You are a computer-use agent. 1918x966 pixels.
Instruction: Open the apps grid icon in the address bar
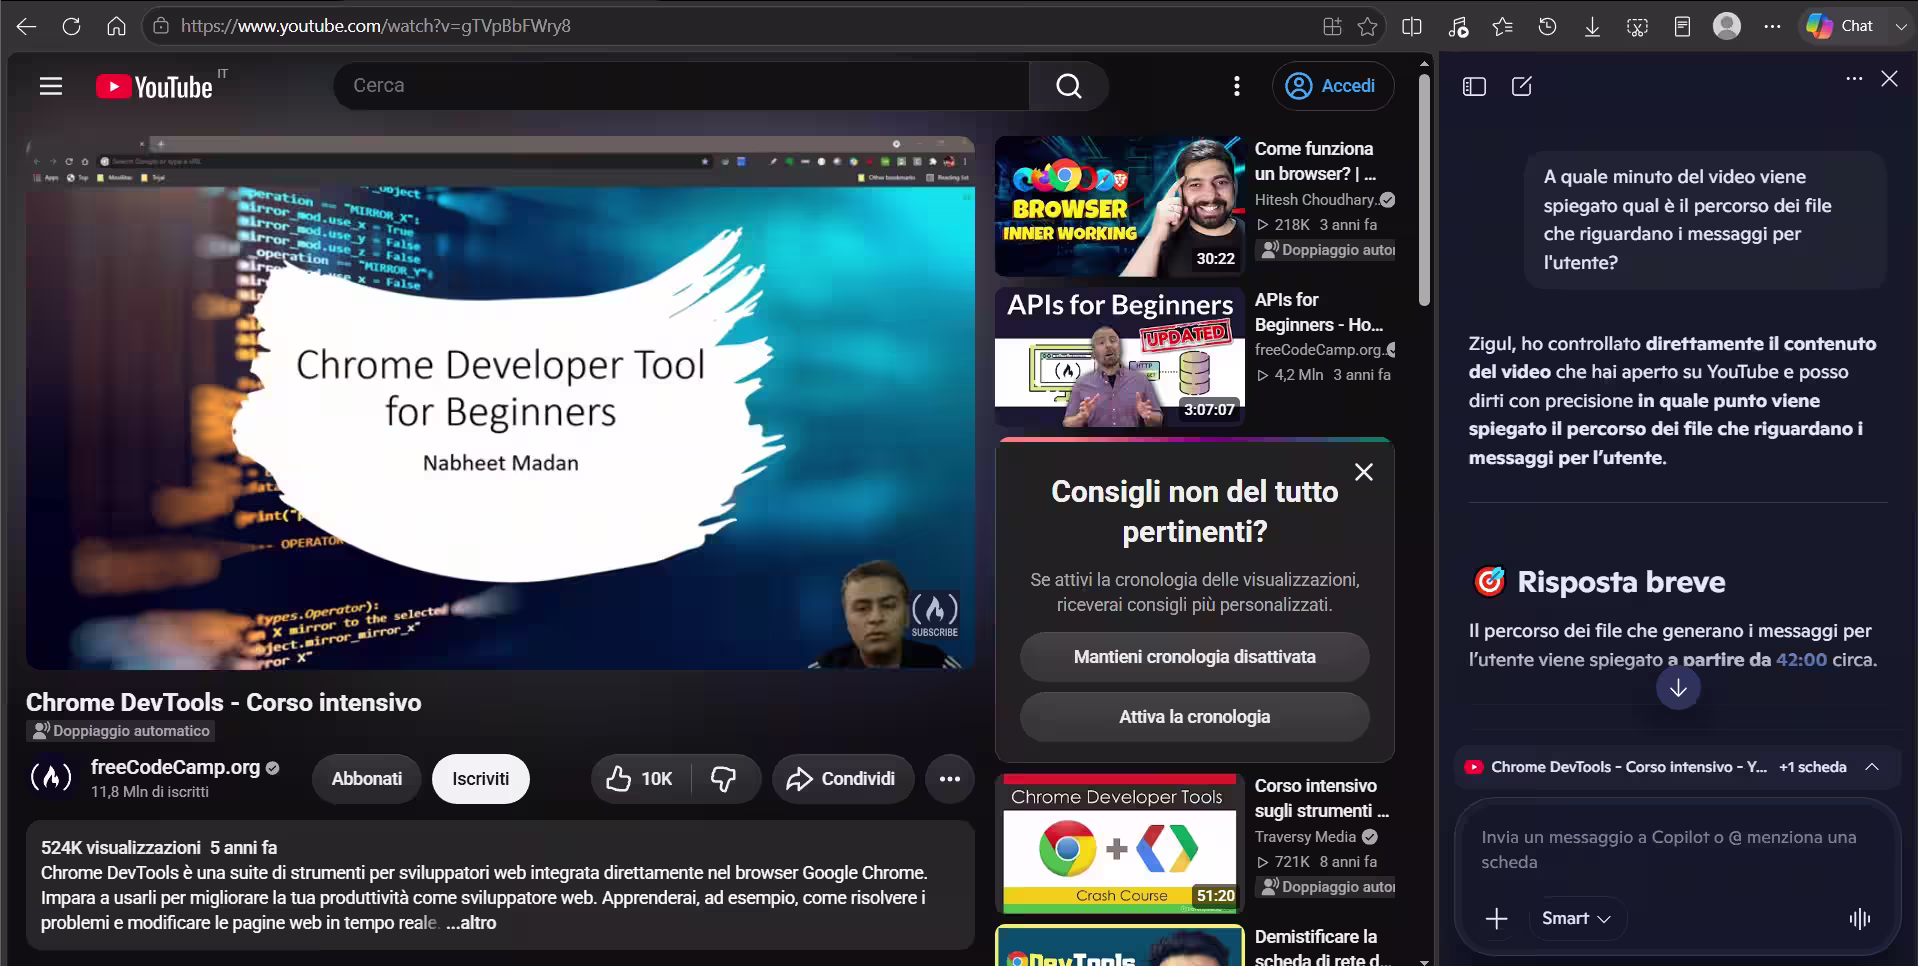(1332, 27)
